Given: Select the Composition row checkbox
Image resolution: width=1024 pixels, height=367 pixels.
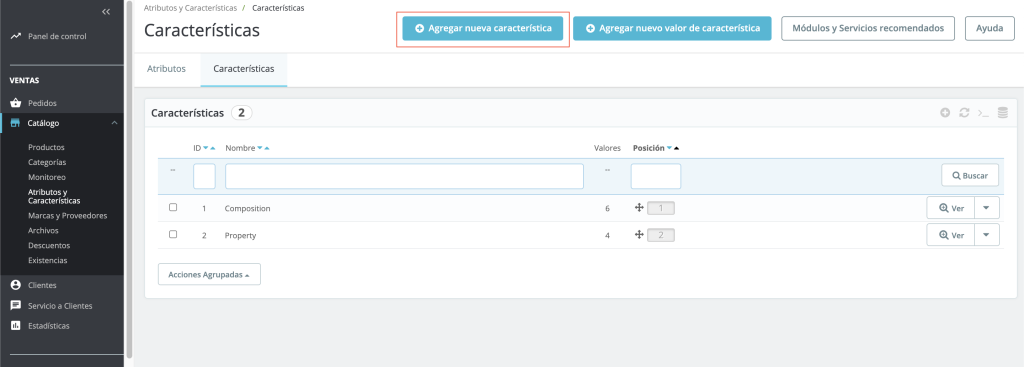Looking at the screenshot, I should 173,207.
